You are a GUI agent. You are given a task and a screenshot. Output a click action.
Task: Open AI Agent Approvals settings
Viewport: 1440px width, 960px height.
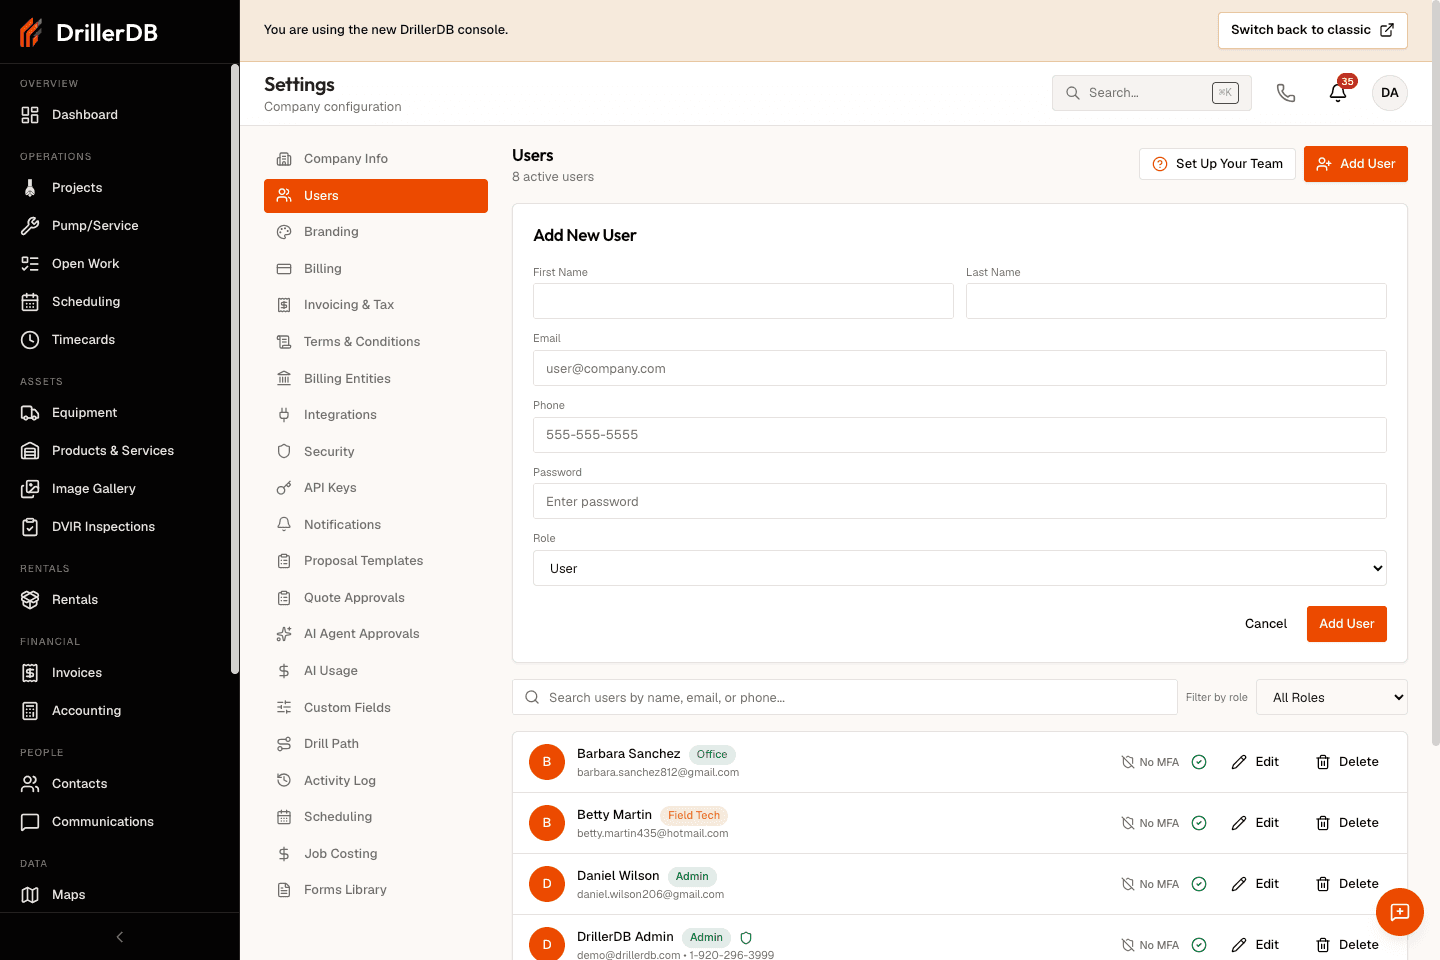pyautogui.click(x=376, y=634)
